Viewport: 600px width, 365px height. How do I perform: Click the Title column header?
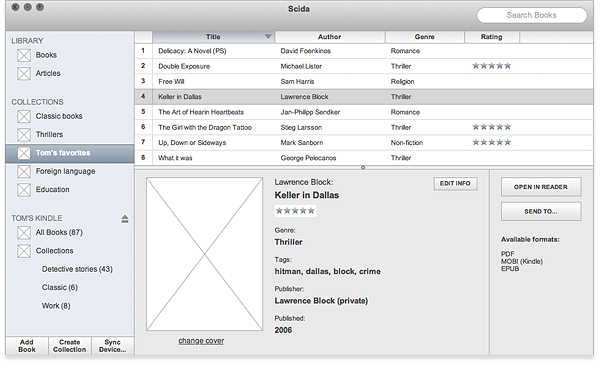[213, 37]
